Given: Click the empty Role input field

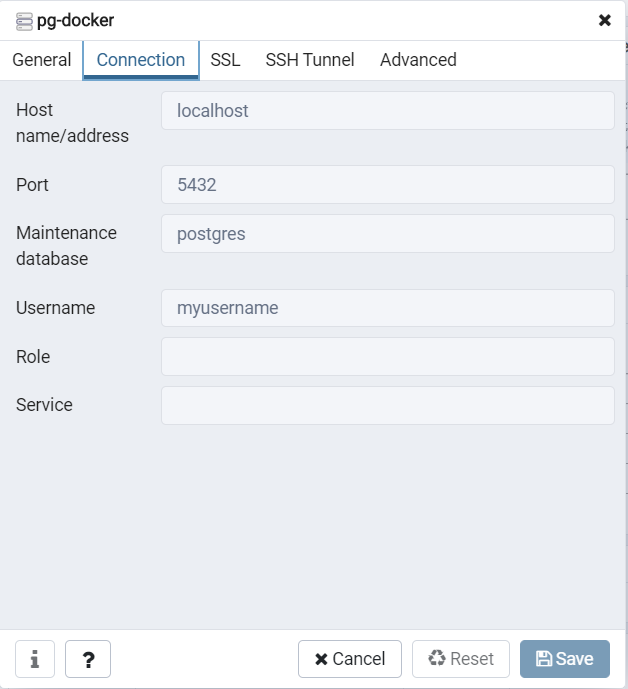Looking at the screenshot, I should [388, 356].
